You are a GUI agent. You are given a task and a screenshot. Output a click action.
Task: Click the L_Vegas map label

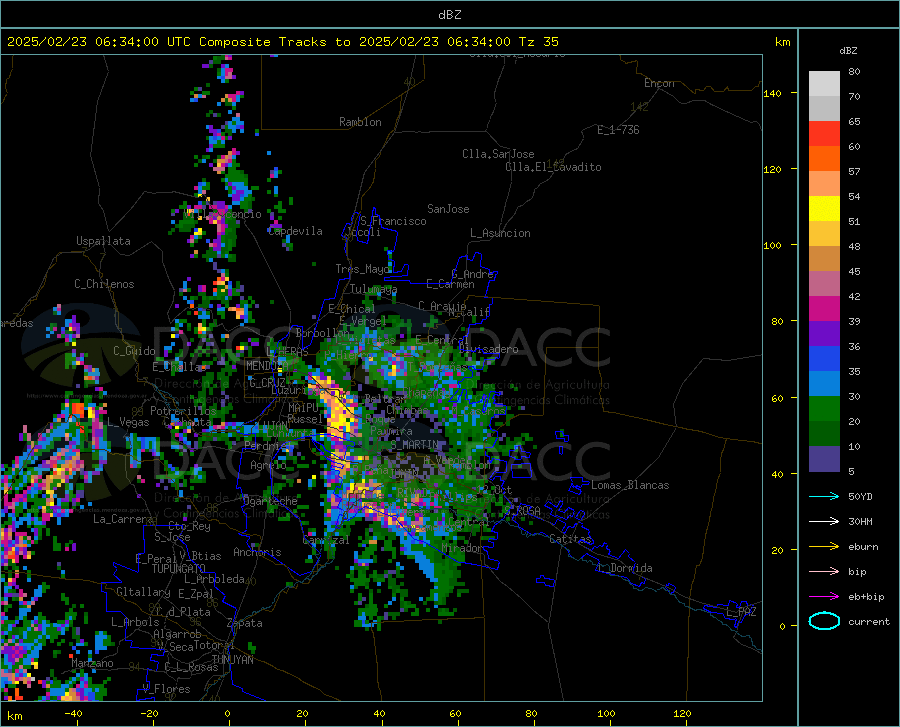[128, 422]
